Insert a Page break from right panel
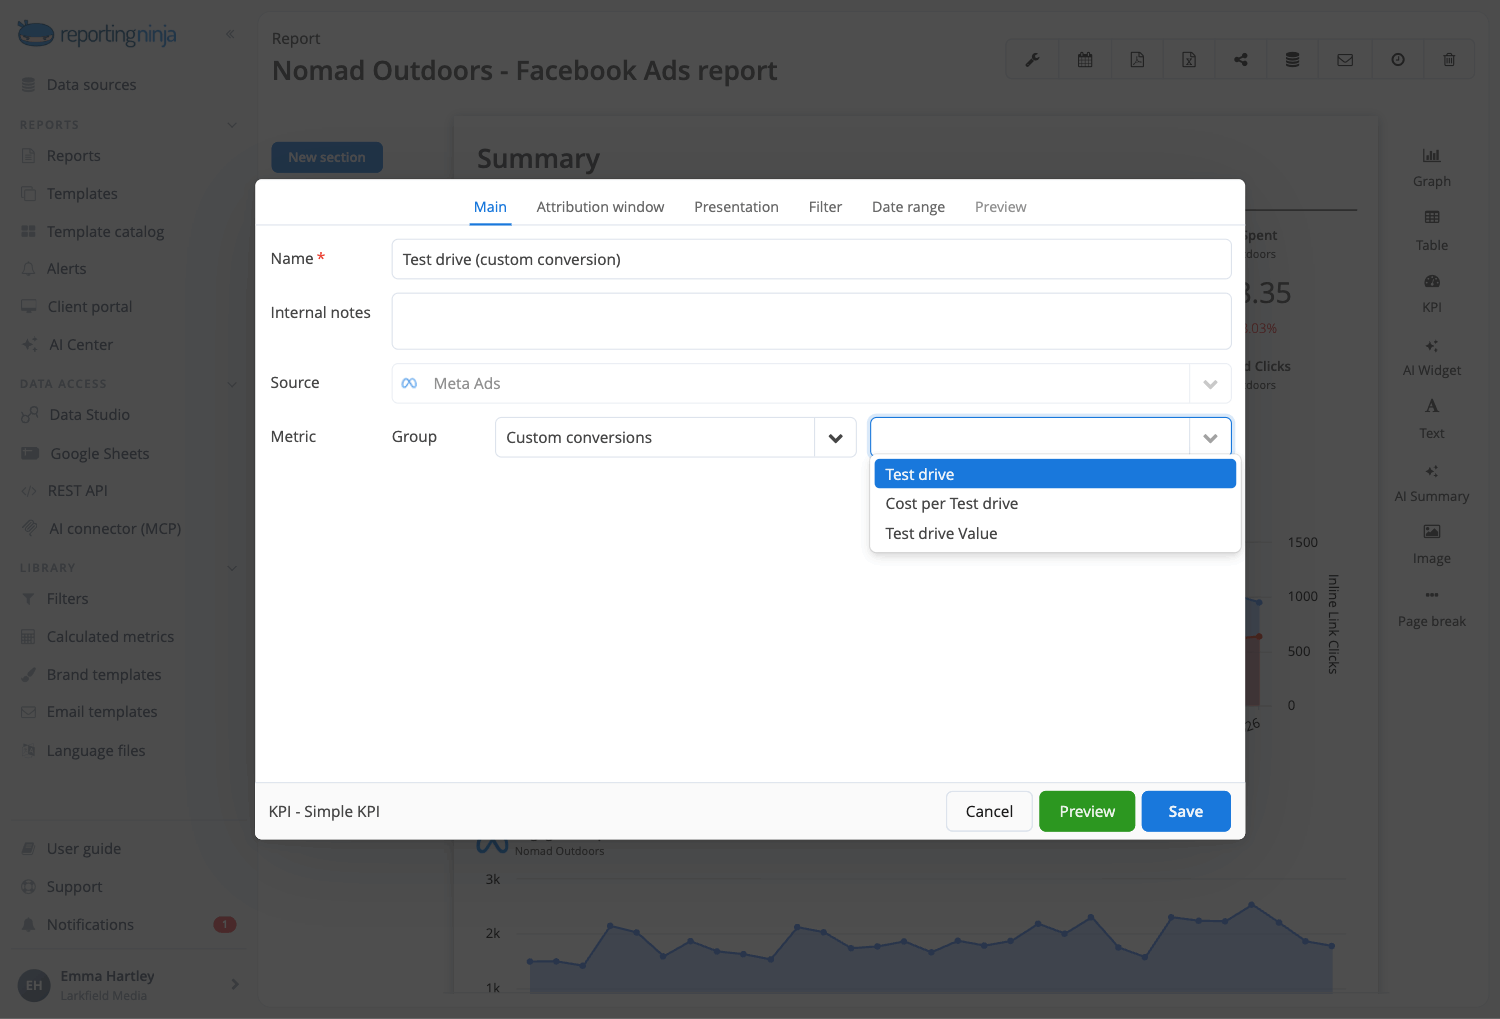Screen dimensions: 1500x1019 (1432, 608)
